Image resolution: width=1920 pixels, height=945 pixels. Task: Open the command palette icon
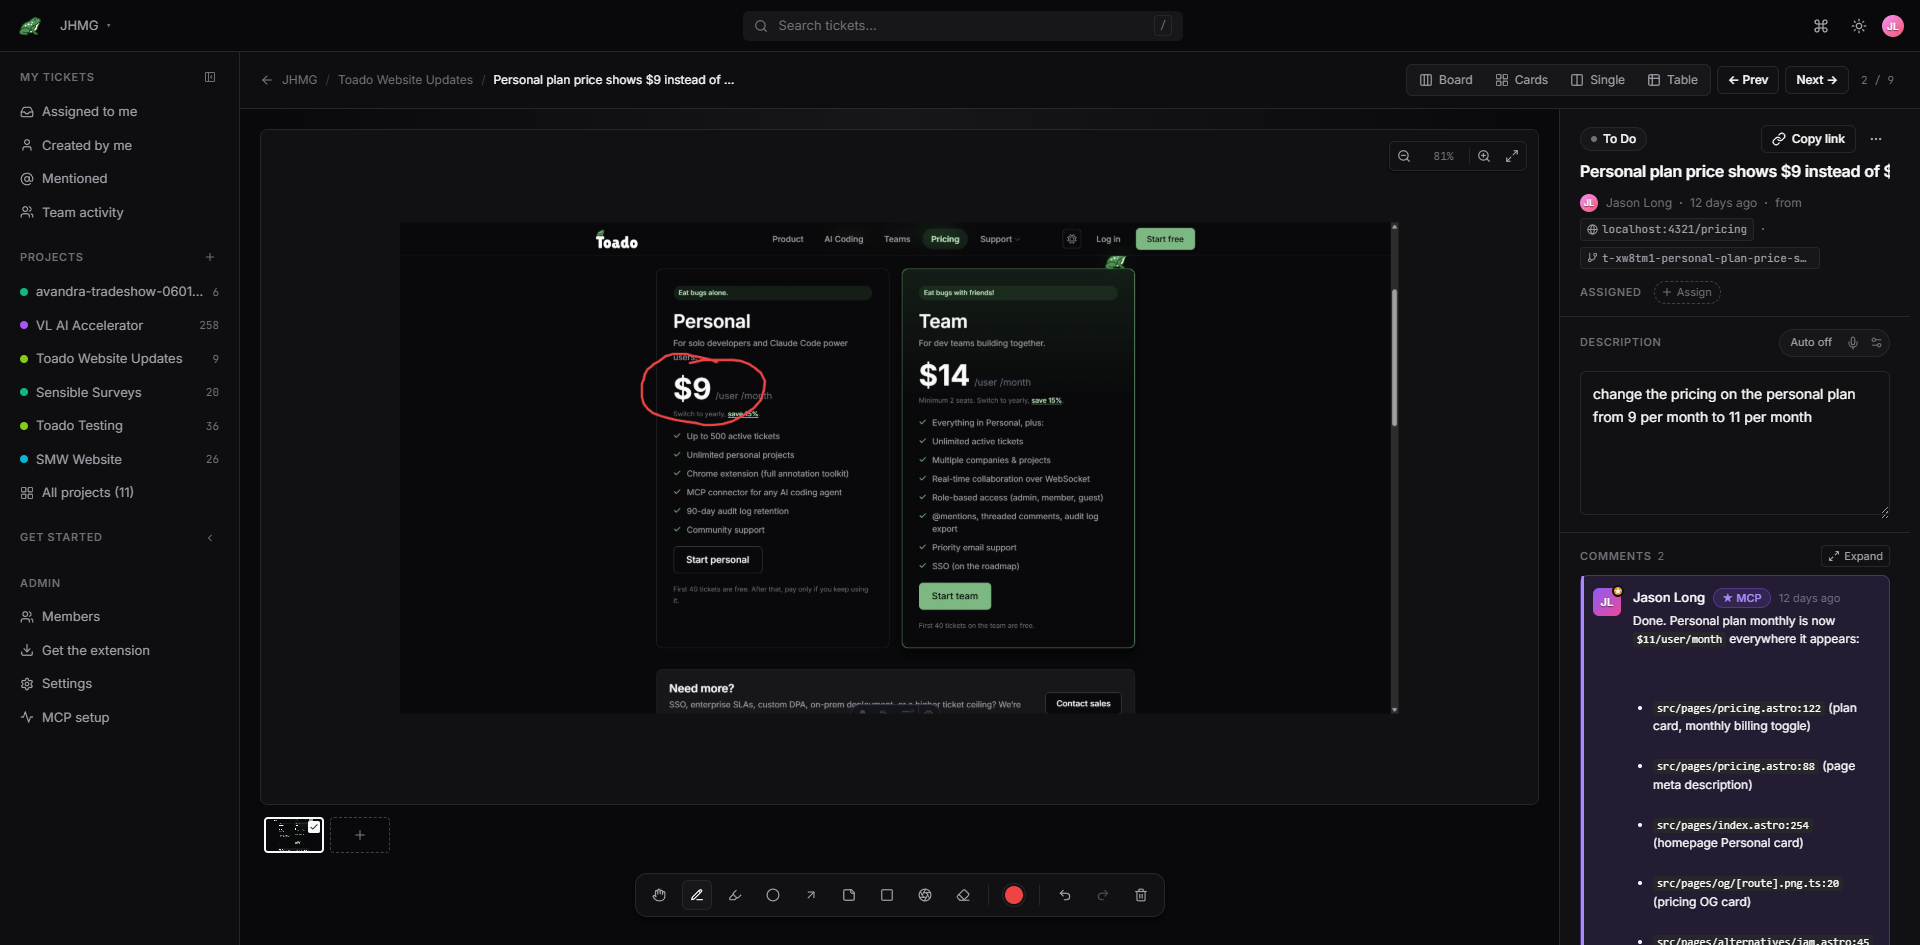pos(1821,26)
